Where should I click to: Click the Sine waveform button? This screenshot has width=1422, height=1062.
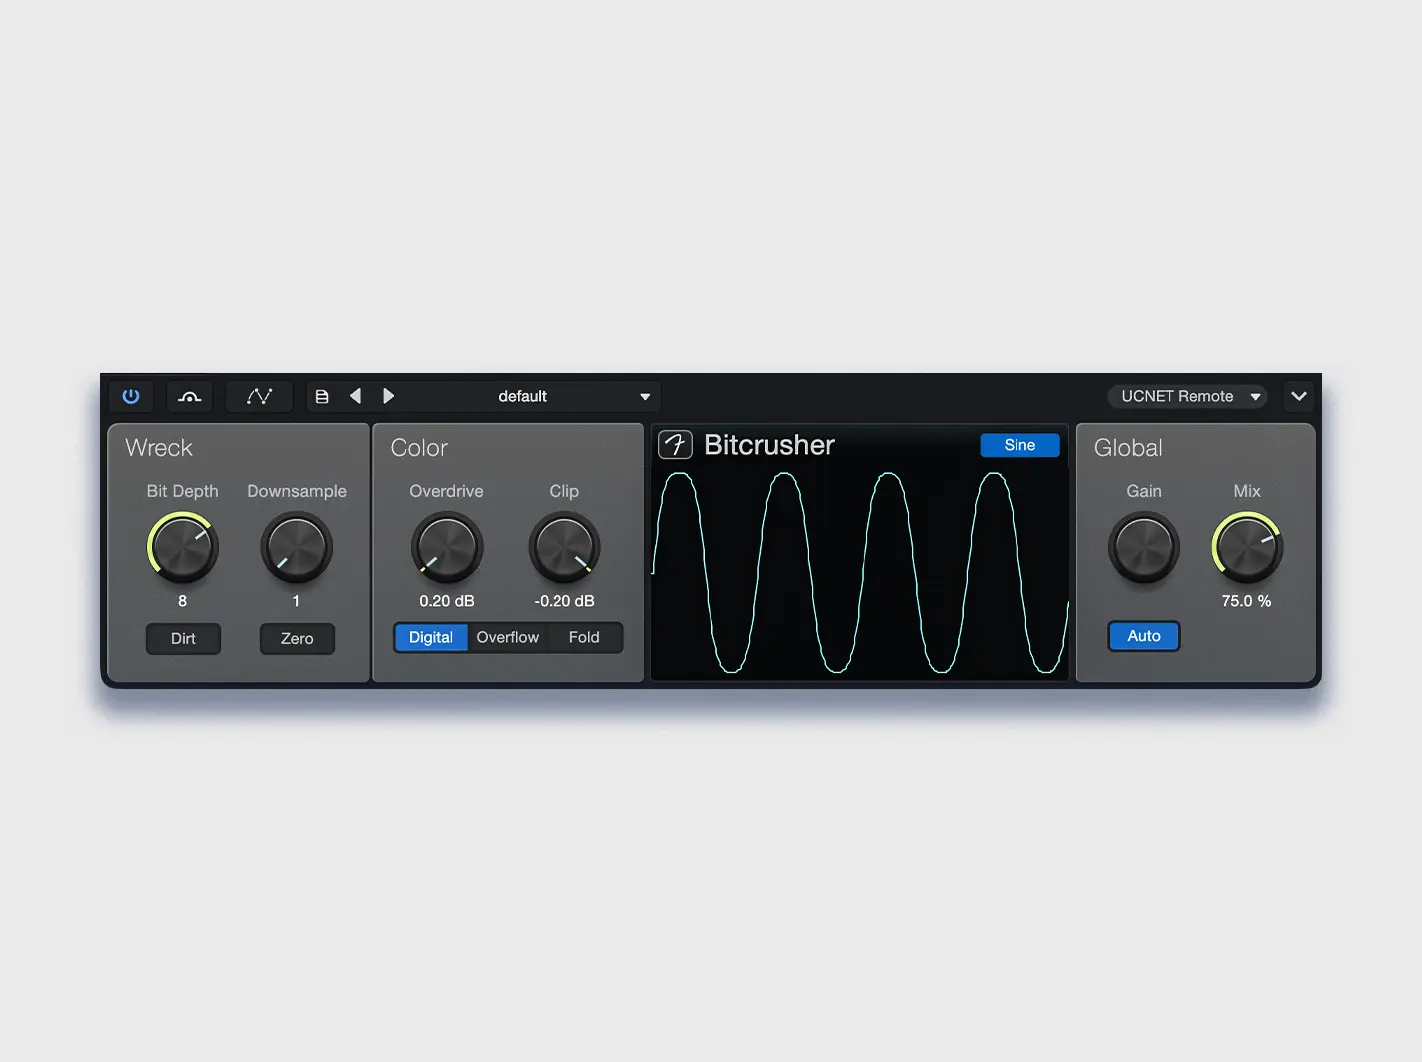coord(1019,445)
